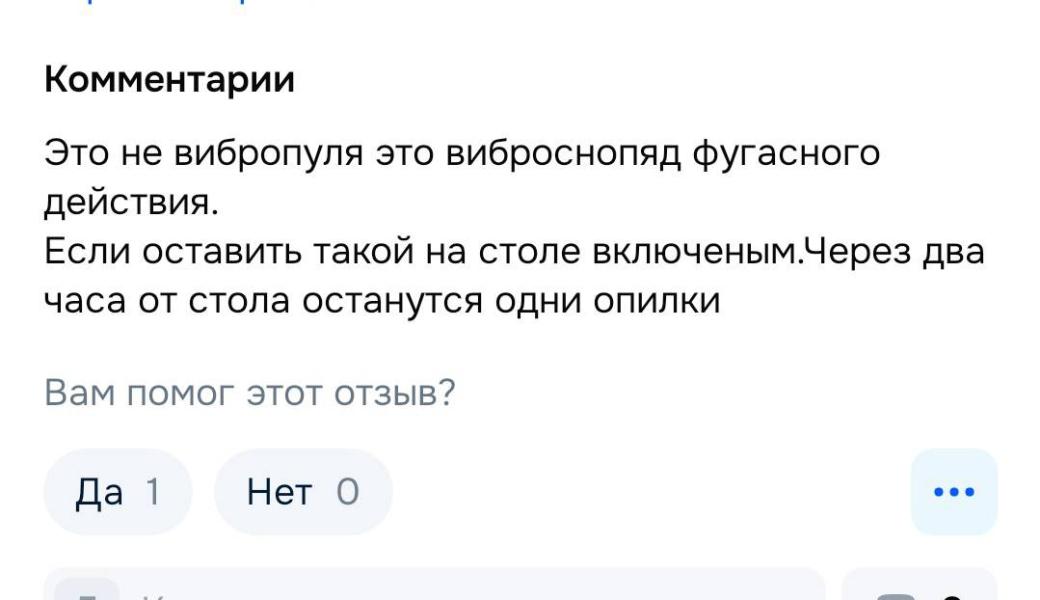Click the Нет vote count 0
The height and width of the screenshot is (600, 1040).
(x=348, y=492)
